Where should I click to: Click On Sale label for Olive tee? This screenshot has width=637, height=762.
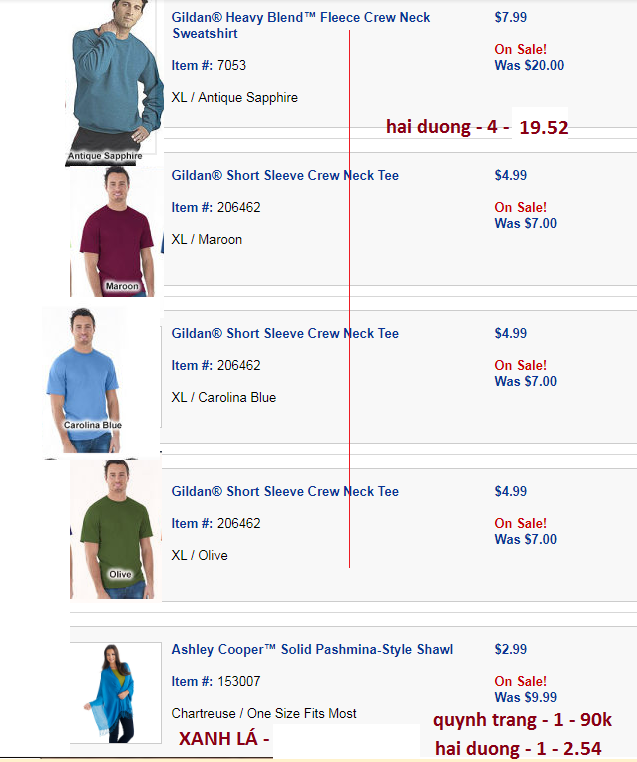[520, 523]
